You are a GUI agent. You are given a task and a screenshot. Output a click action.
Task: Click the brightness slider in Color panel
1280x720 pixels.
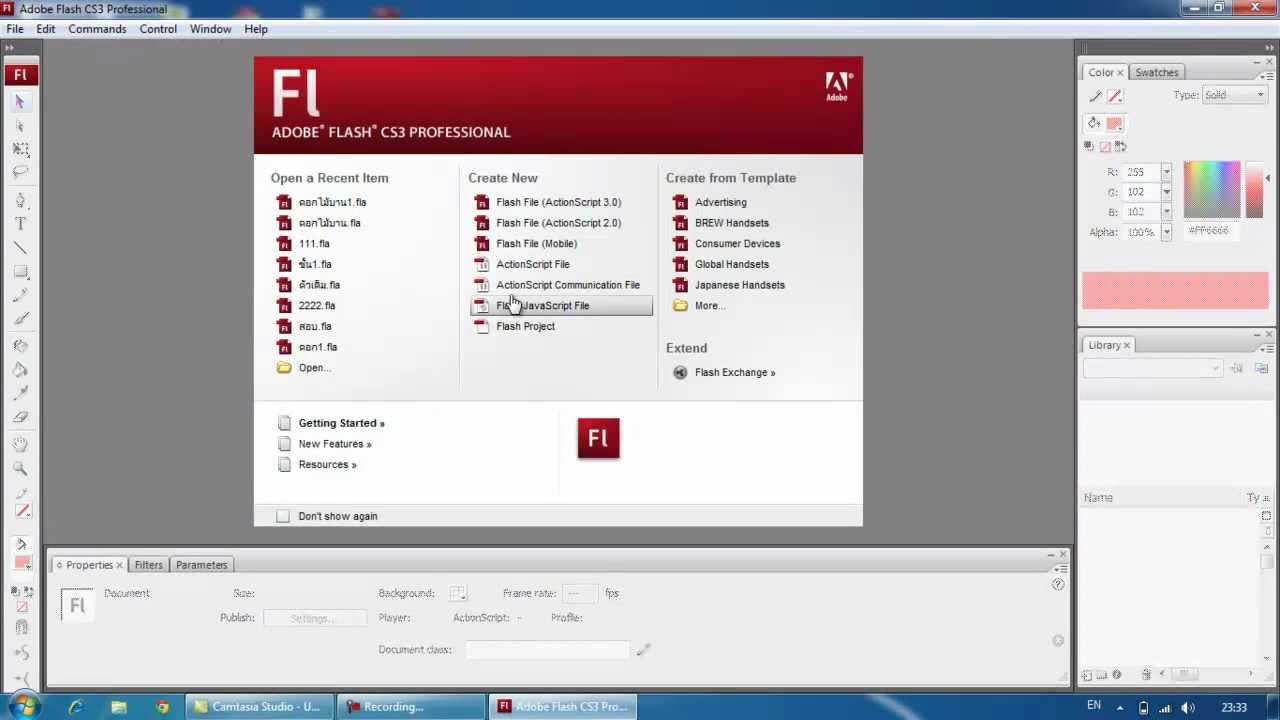click(1255, 189)
